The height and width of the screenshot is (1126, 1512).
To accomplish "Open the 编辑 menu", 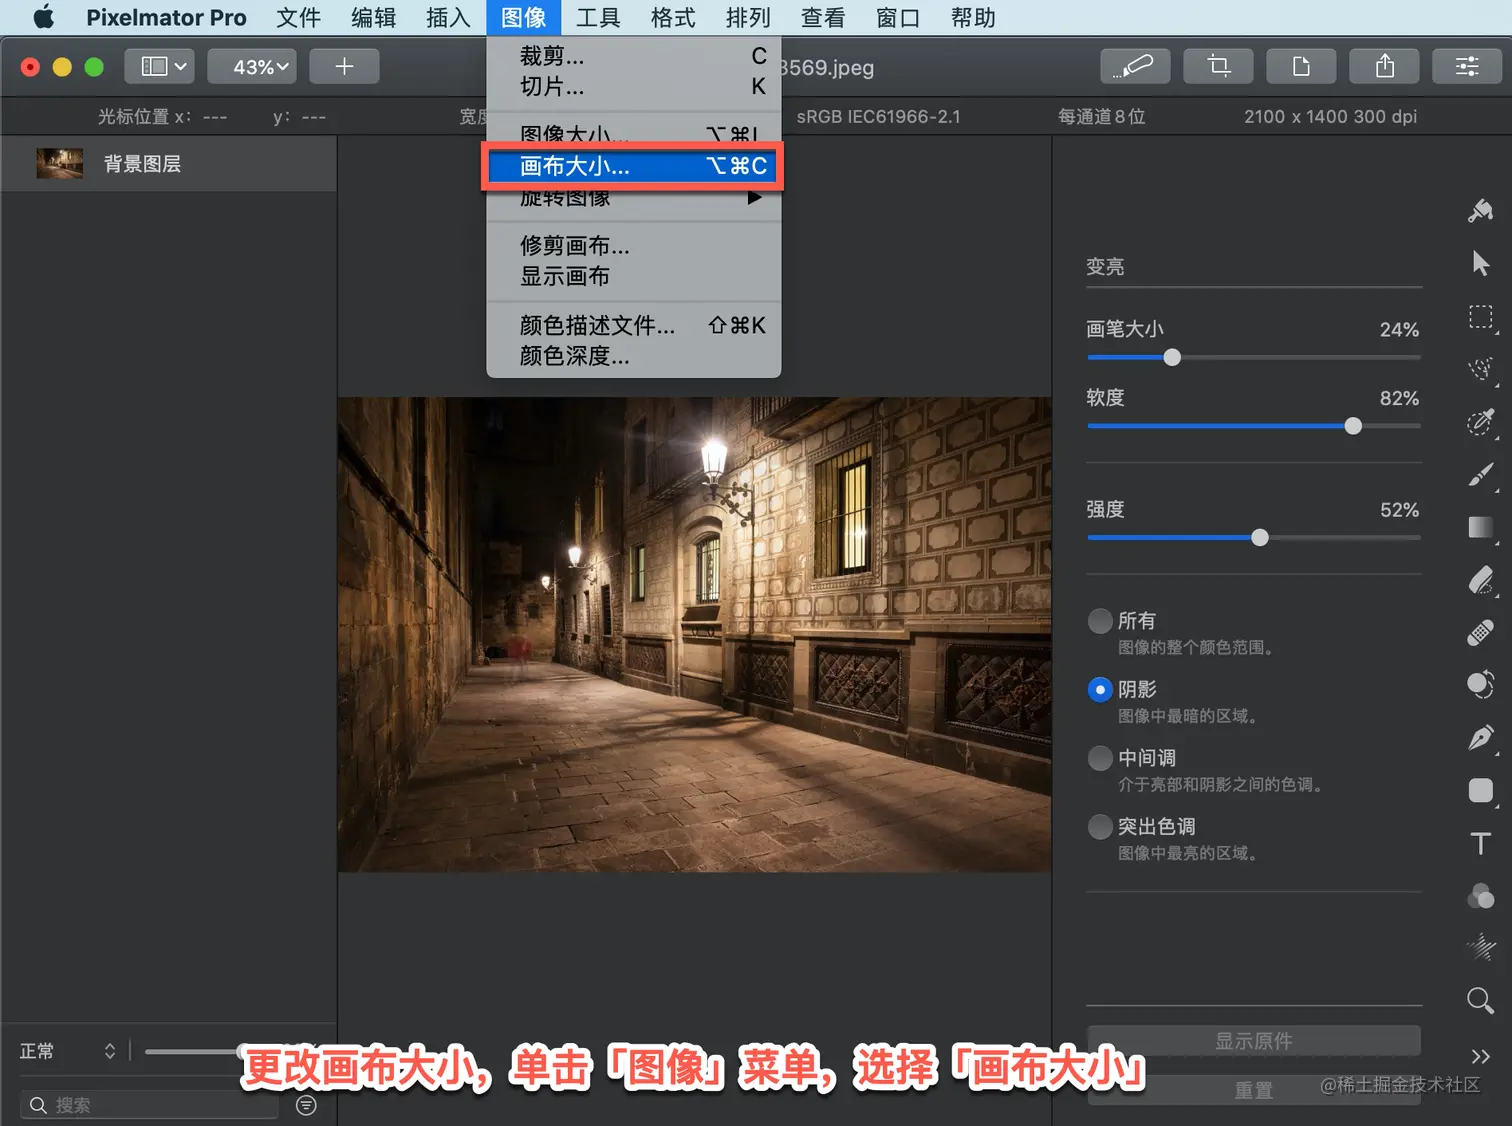I will point(374,17).
